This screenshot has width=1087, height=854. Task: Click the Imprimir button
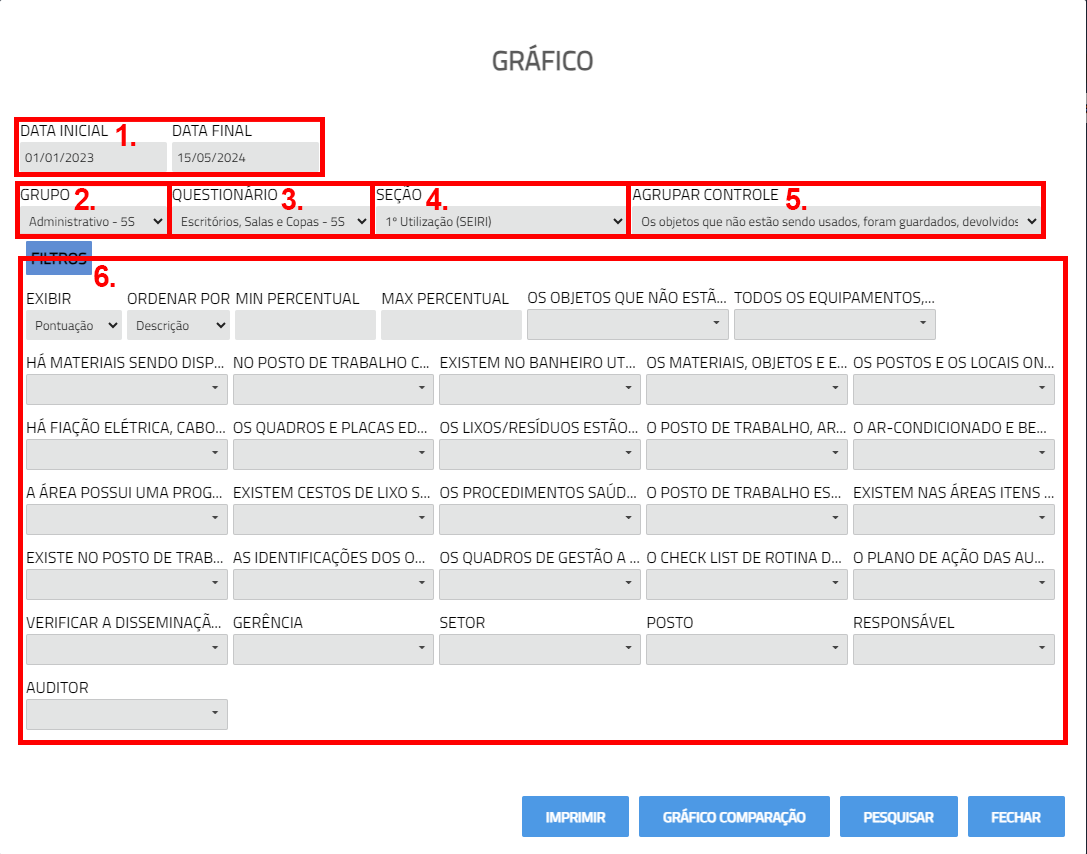(575, 817)
